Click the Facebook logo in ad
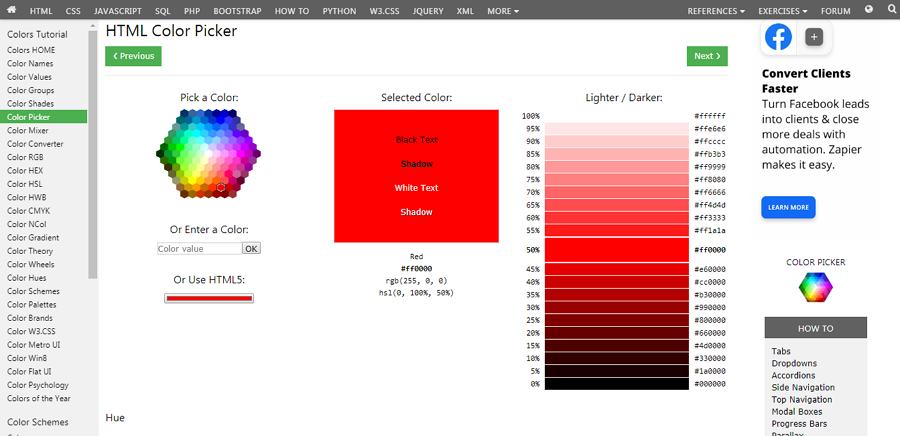The image size is (900, 436). 778,37
